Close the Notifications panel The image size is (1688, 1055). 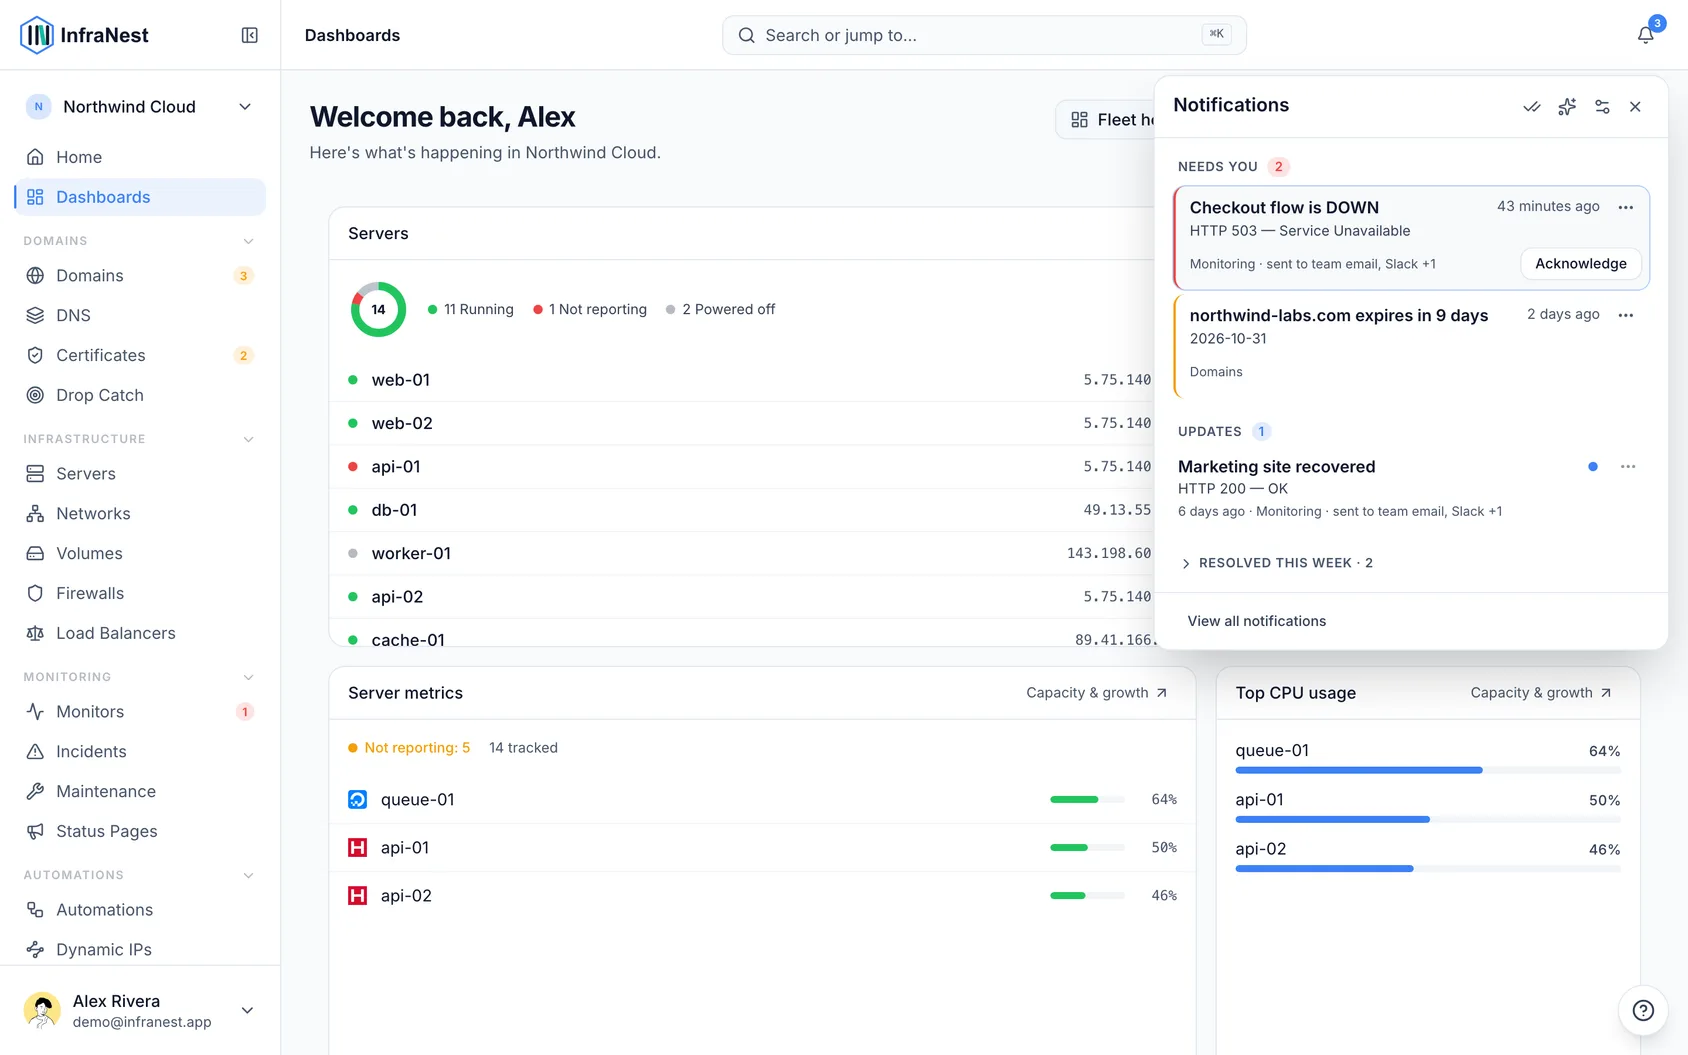click(x=1635, y=107)
